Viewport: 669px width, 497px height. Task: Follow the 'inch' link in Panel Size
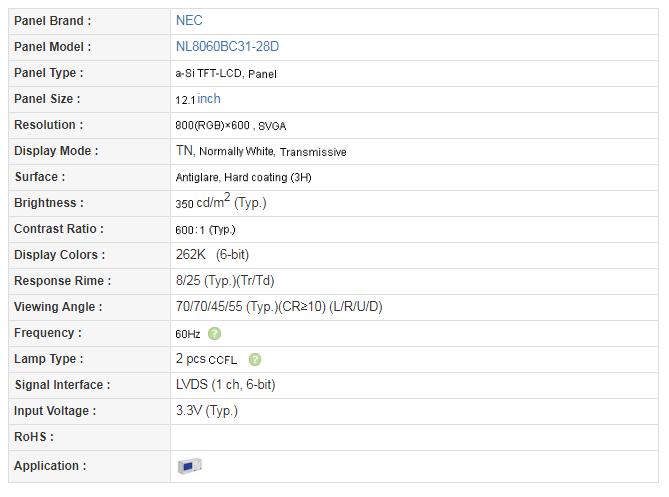209,99
